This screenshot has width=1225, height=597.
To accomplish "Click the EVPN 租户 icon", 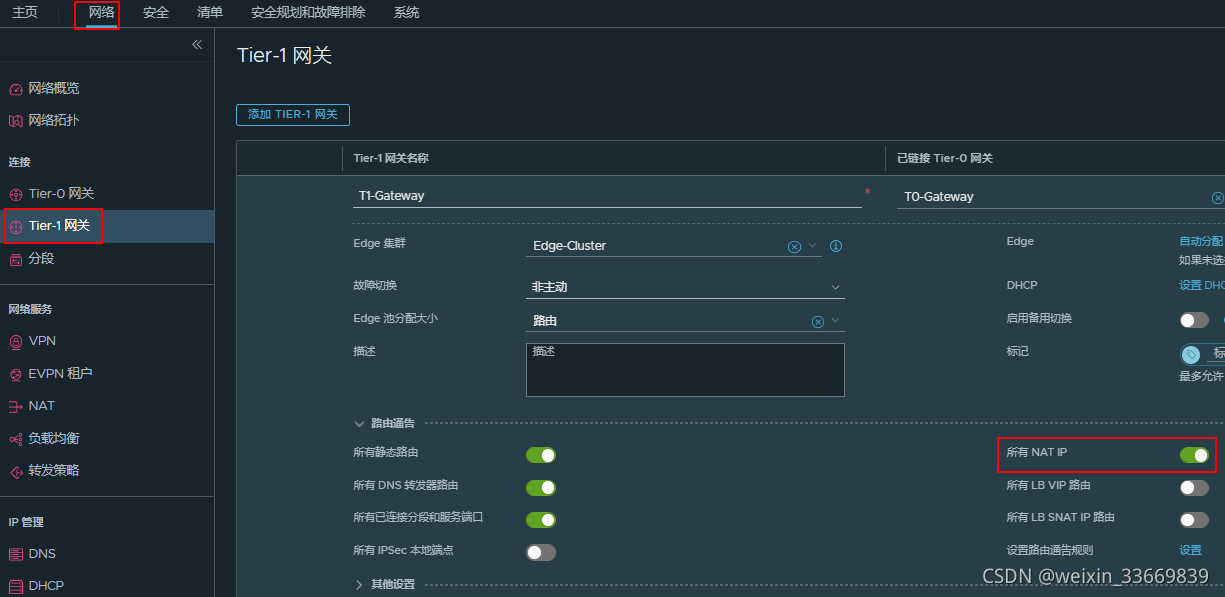I will point(15,374).
